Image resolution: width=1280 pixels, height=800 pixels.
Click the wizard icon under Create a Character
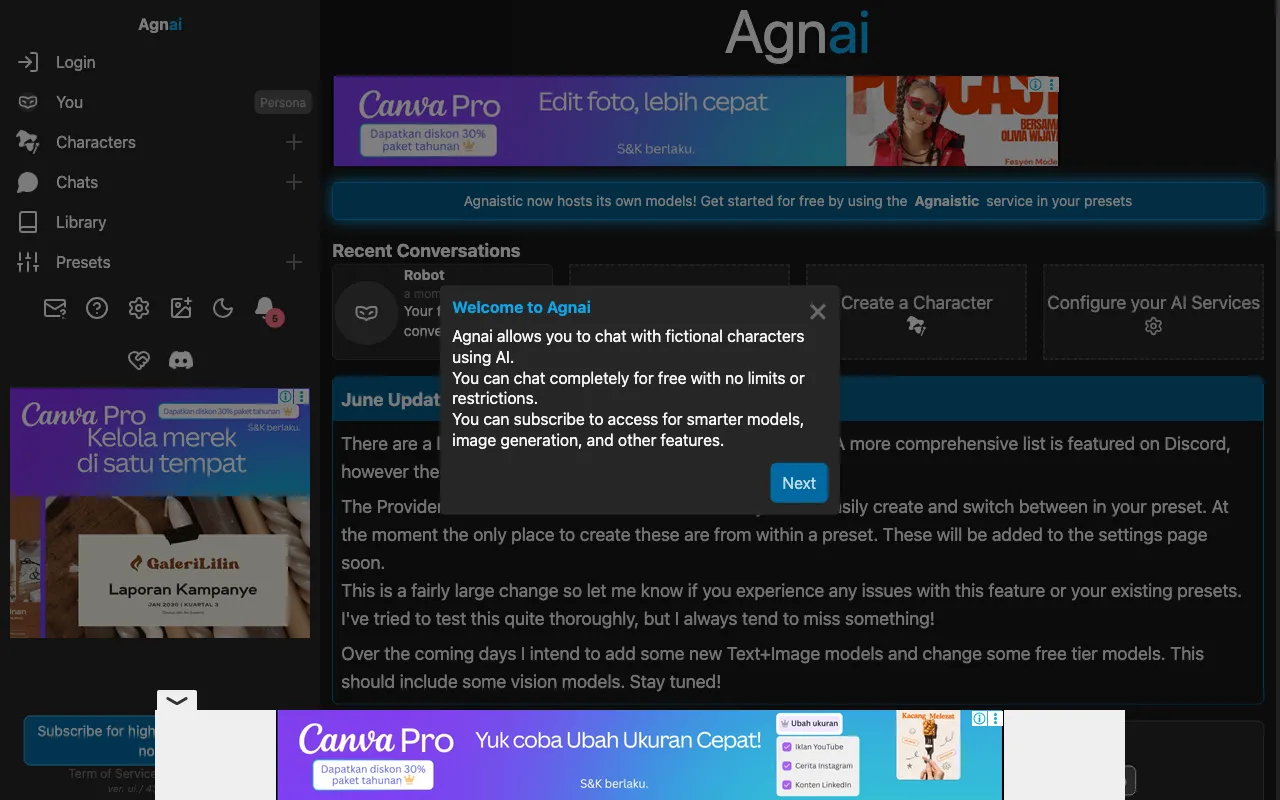click(916, 326)
